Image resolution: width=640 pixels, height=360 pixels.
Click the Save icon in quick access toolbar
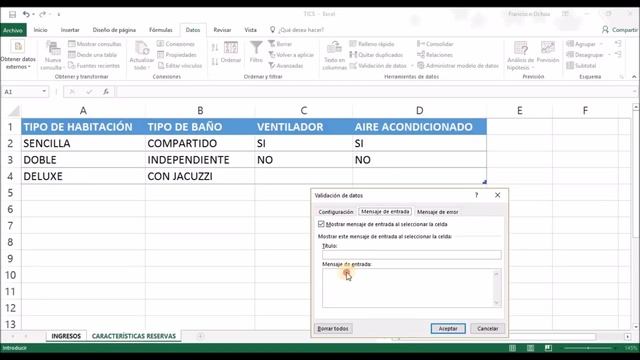click(x=12, y=14)
